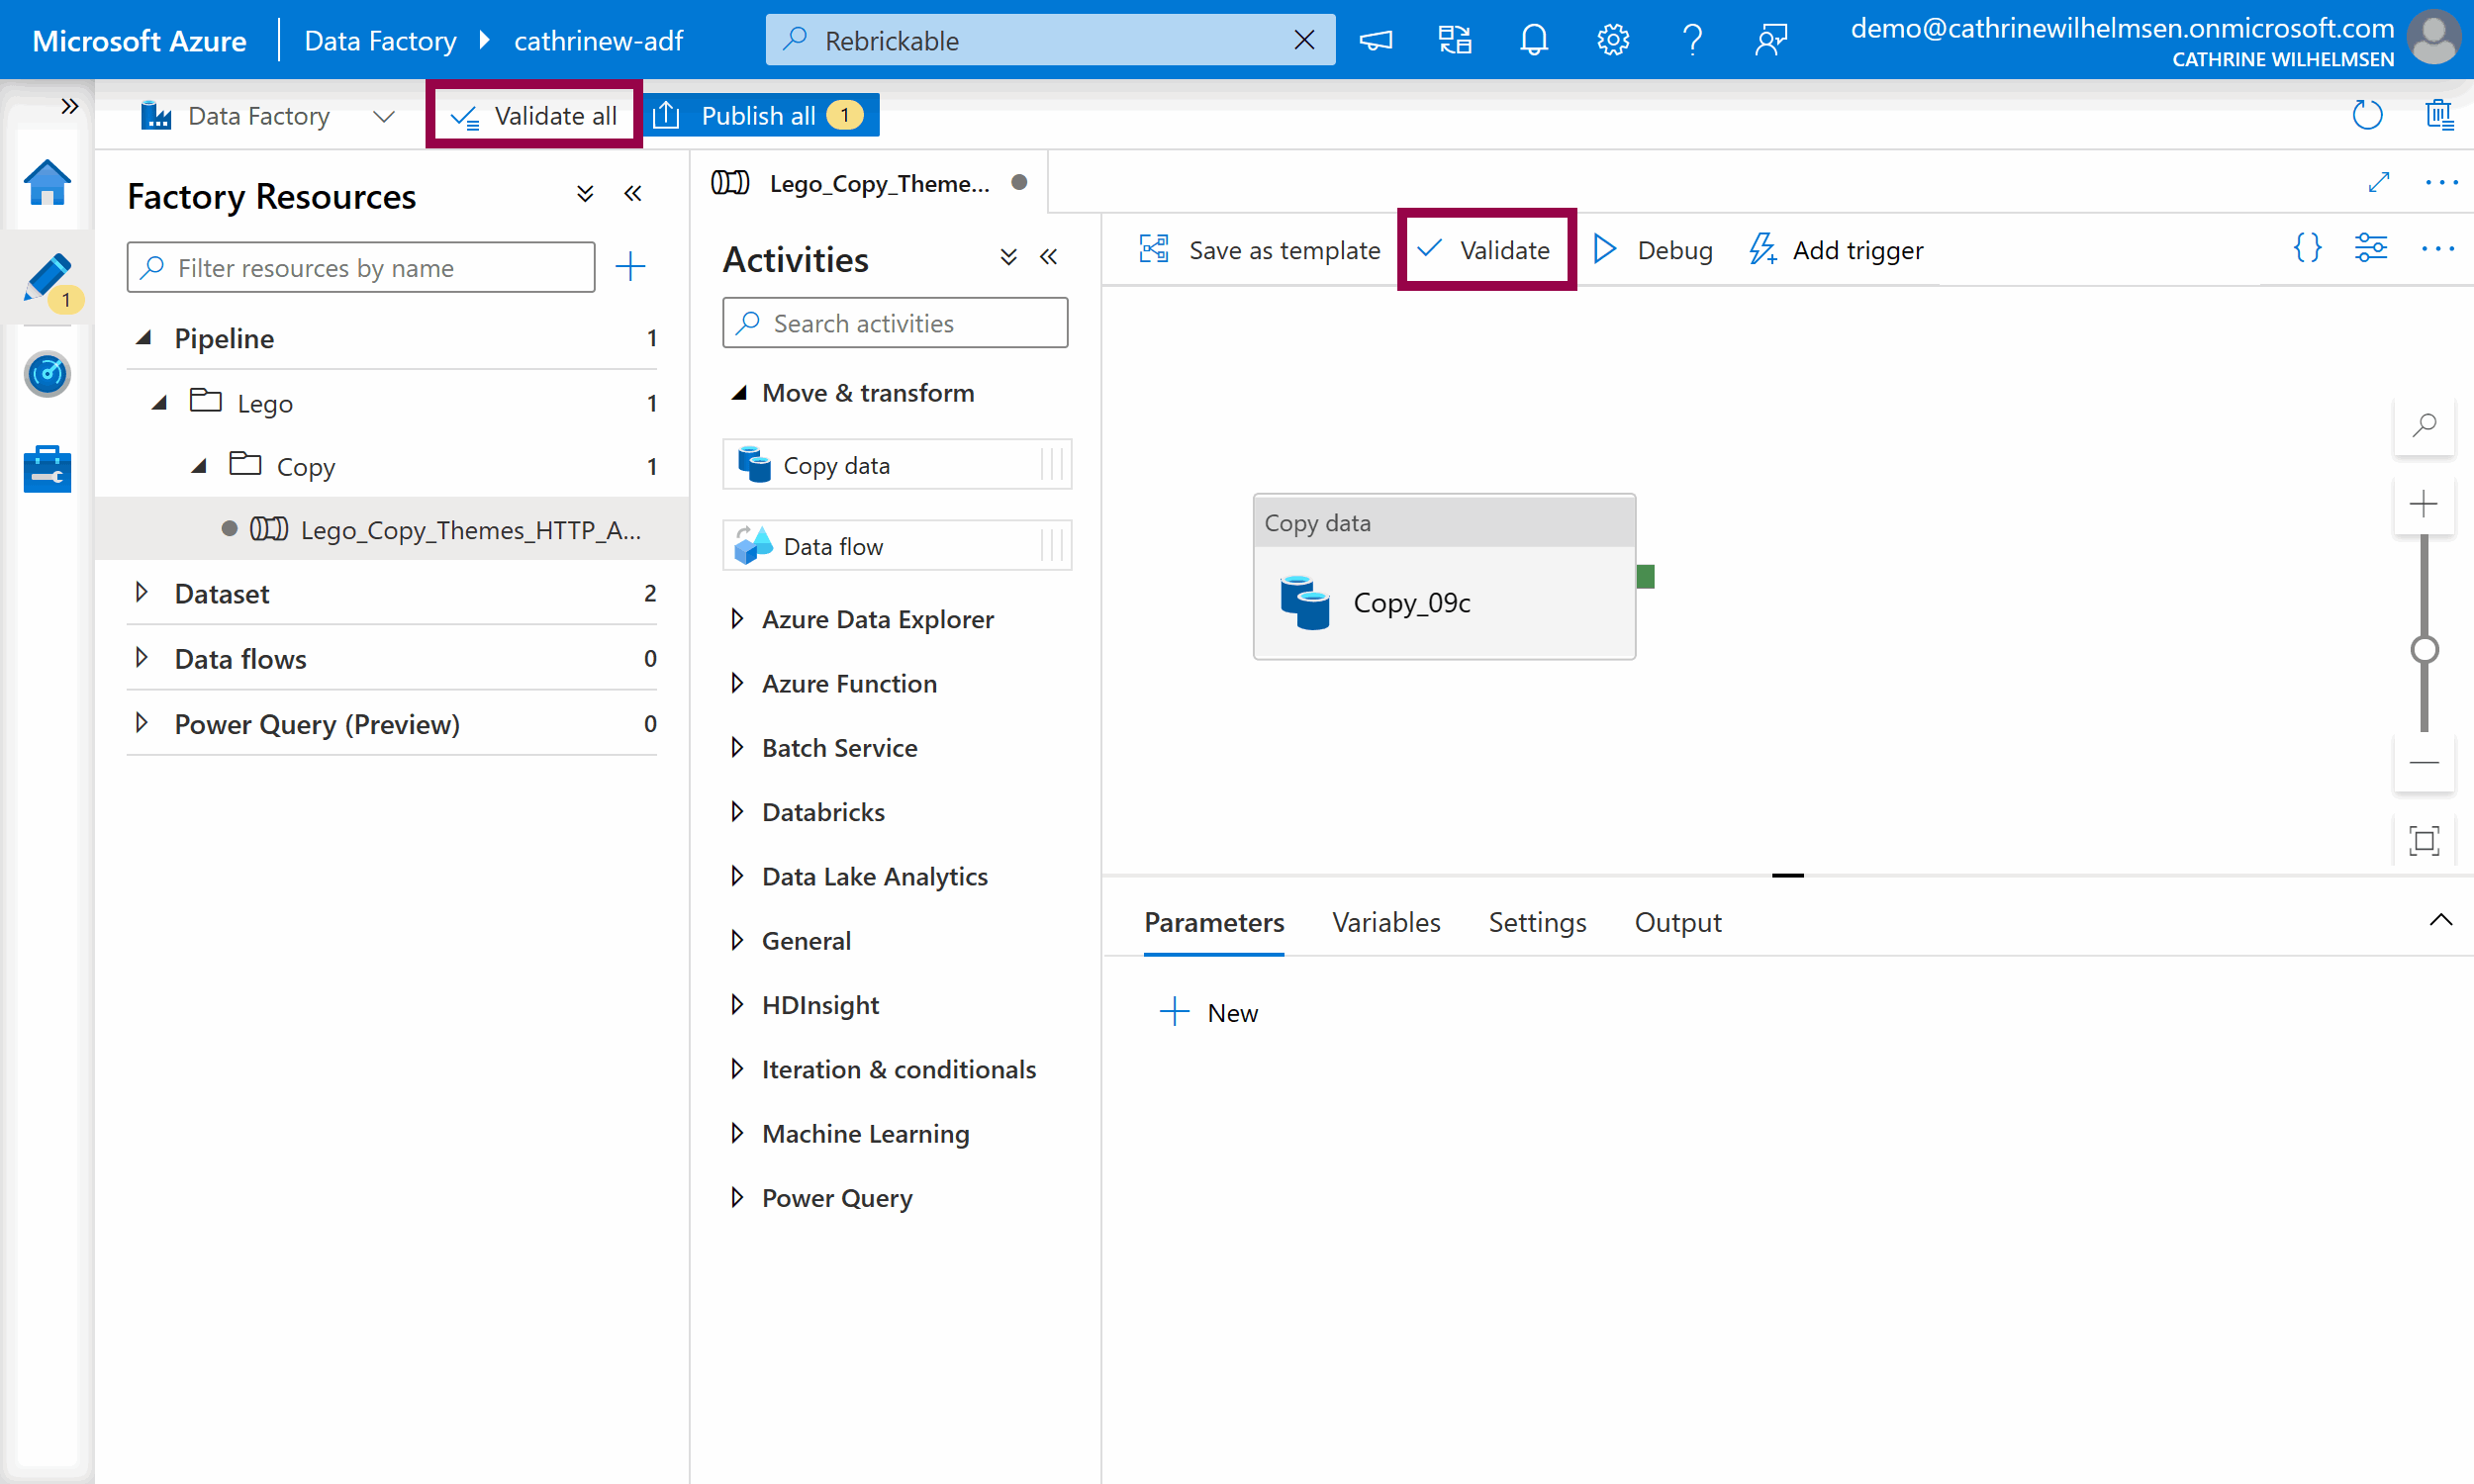Open pipeline JSON code view
This screenshot has width=2474, height=1484.
tap(2307, 249)
